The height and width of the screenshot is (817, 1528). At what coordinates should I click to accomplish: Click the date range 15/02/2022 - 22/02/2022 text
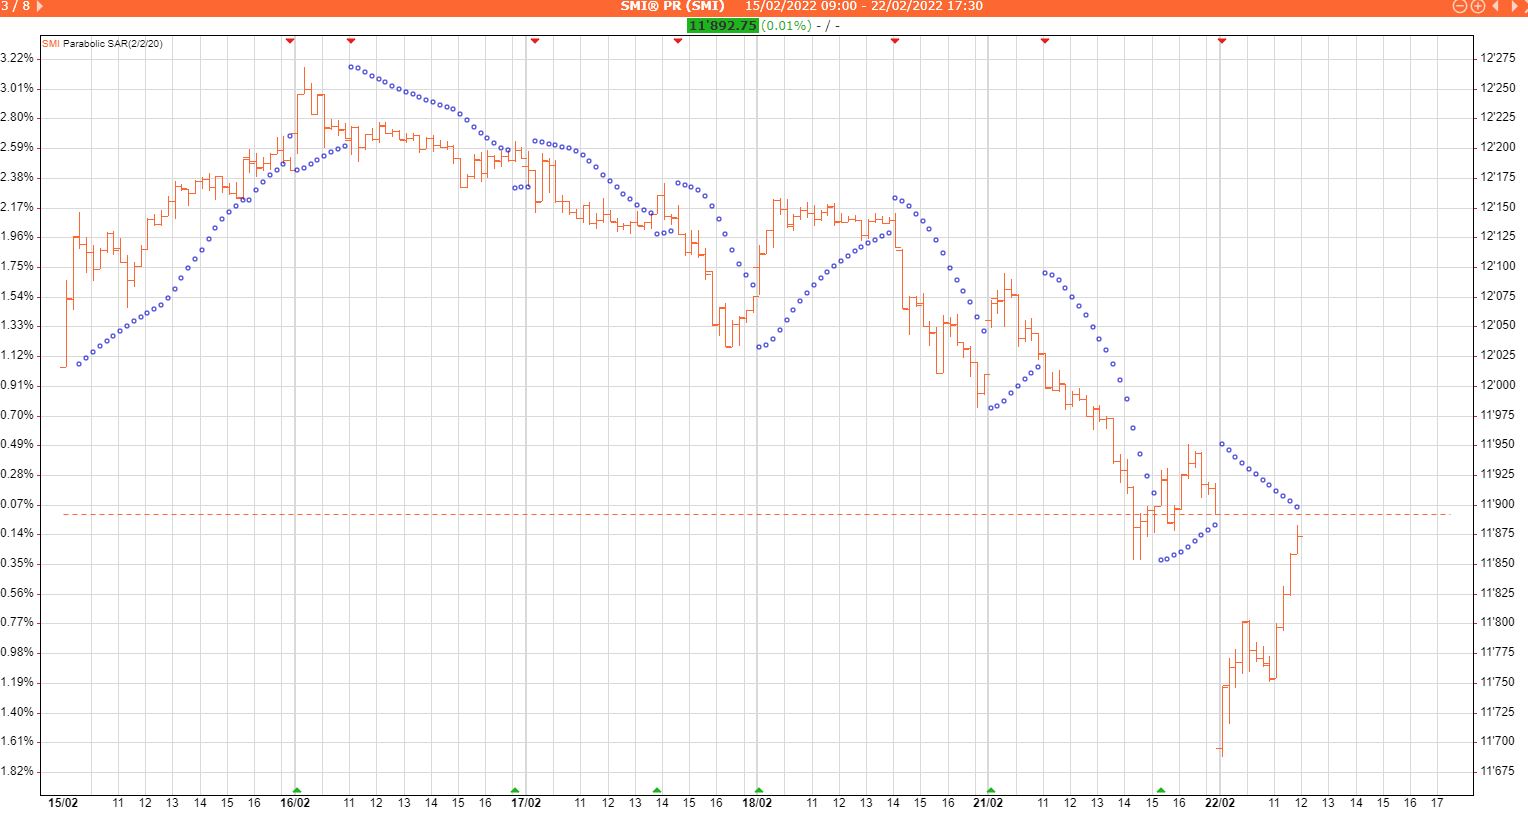(x=863, y=6)
